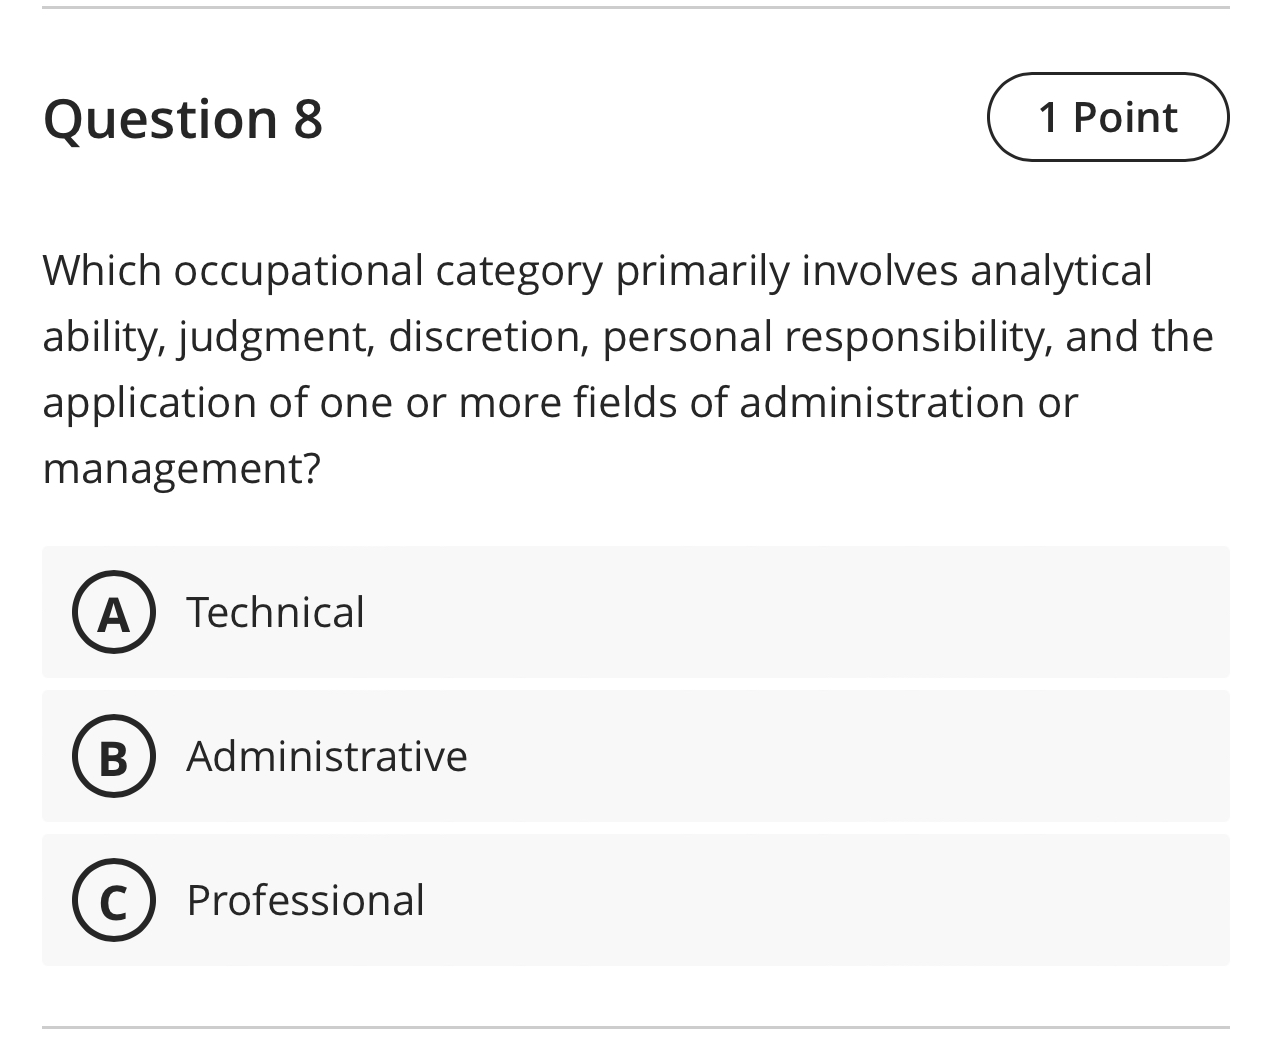Click the Professional answer label
Viewport: 1284px width, 1061px height.
point(305,900)
